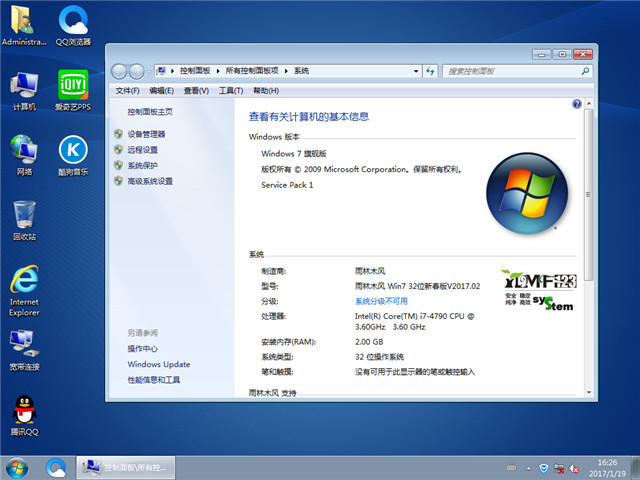This screenshot has height=480, width=640.
Task: Click the 系统分级不可用 link
Action: (x=381, y=301)
